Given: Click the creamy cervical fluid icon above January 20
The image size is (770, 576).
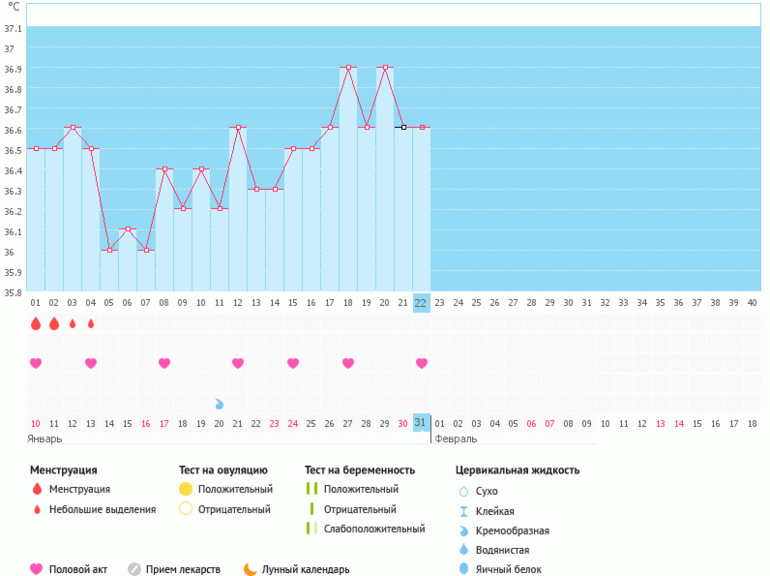Looking at the screenshot, I should coord(219,403).
